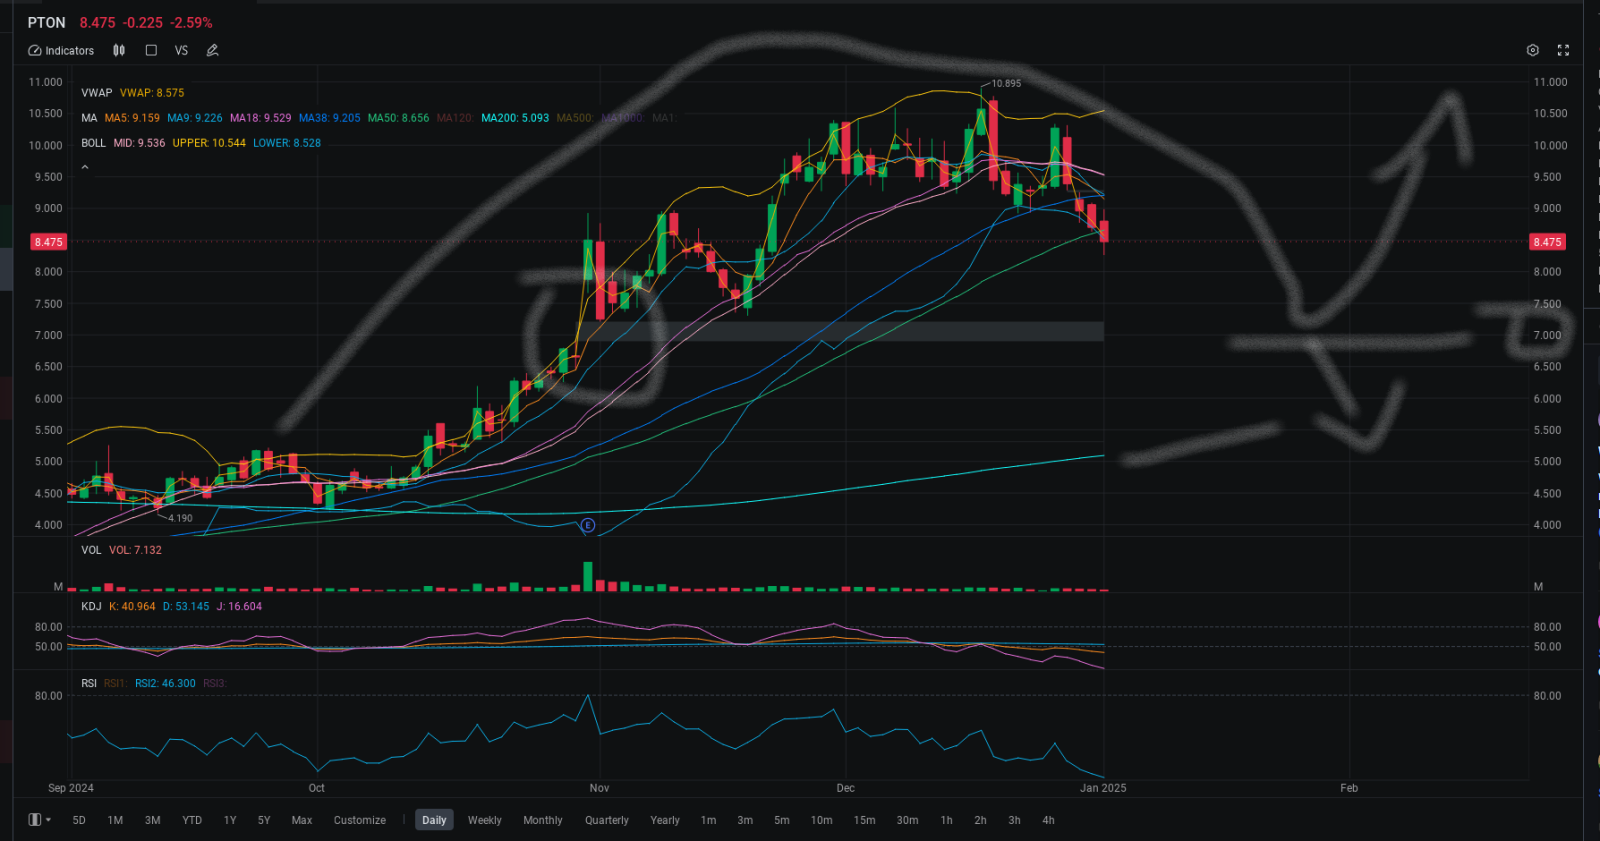
Task: Open the VS comparison tool
Action: (181, 50)
